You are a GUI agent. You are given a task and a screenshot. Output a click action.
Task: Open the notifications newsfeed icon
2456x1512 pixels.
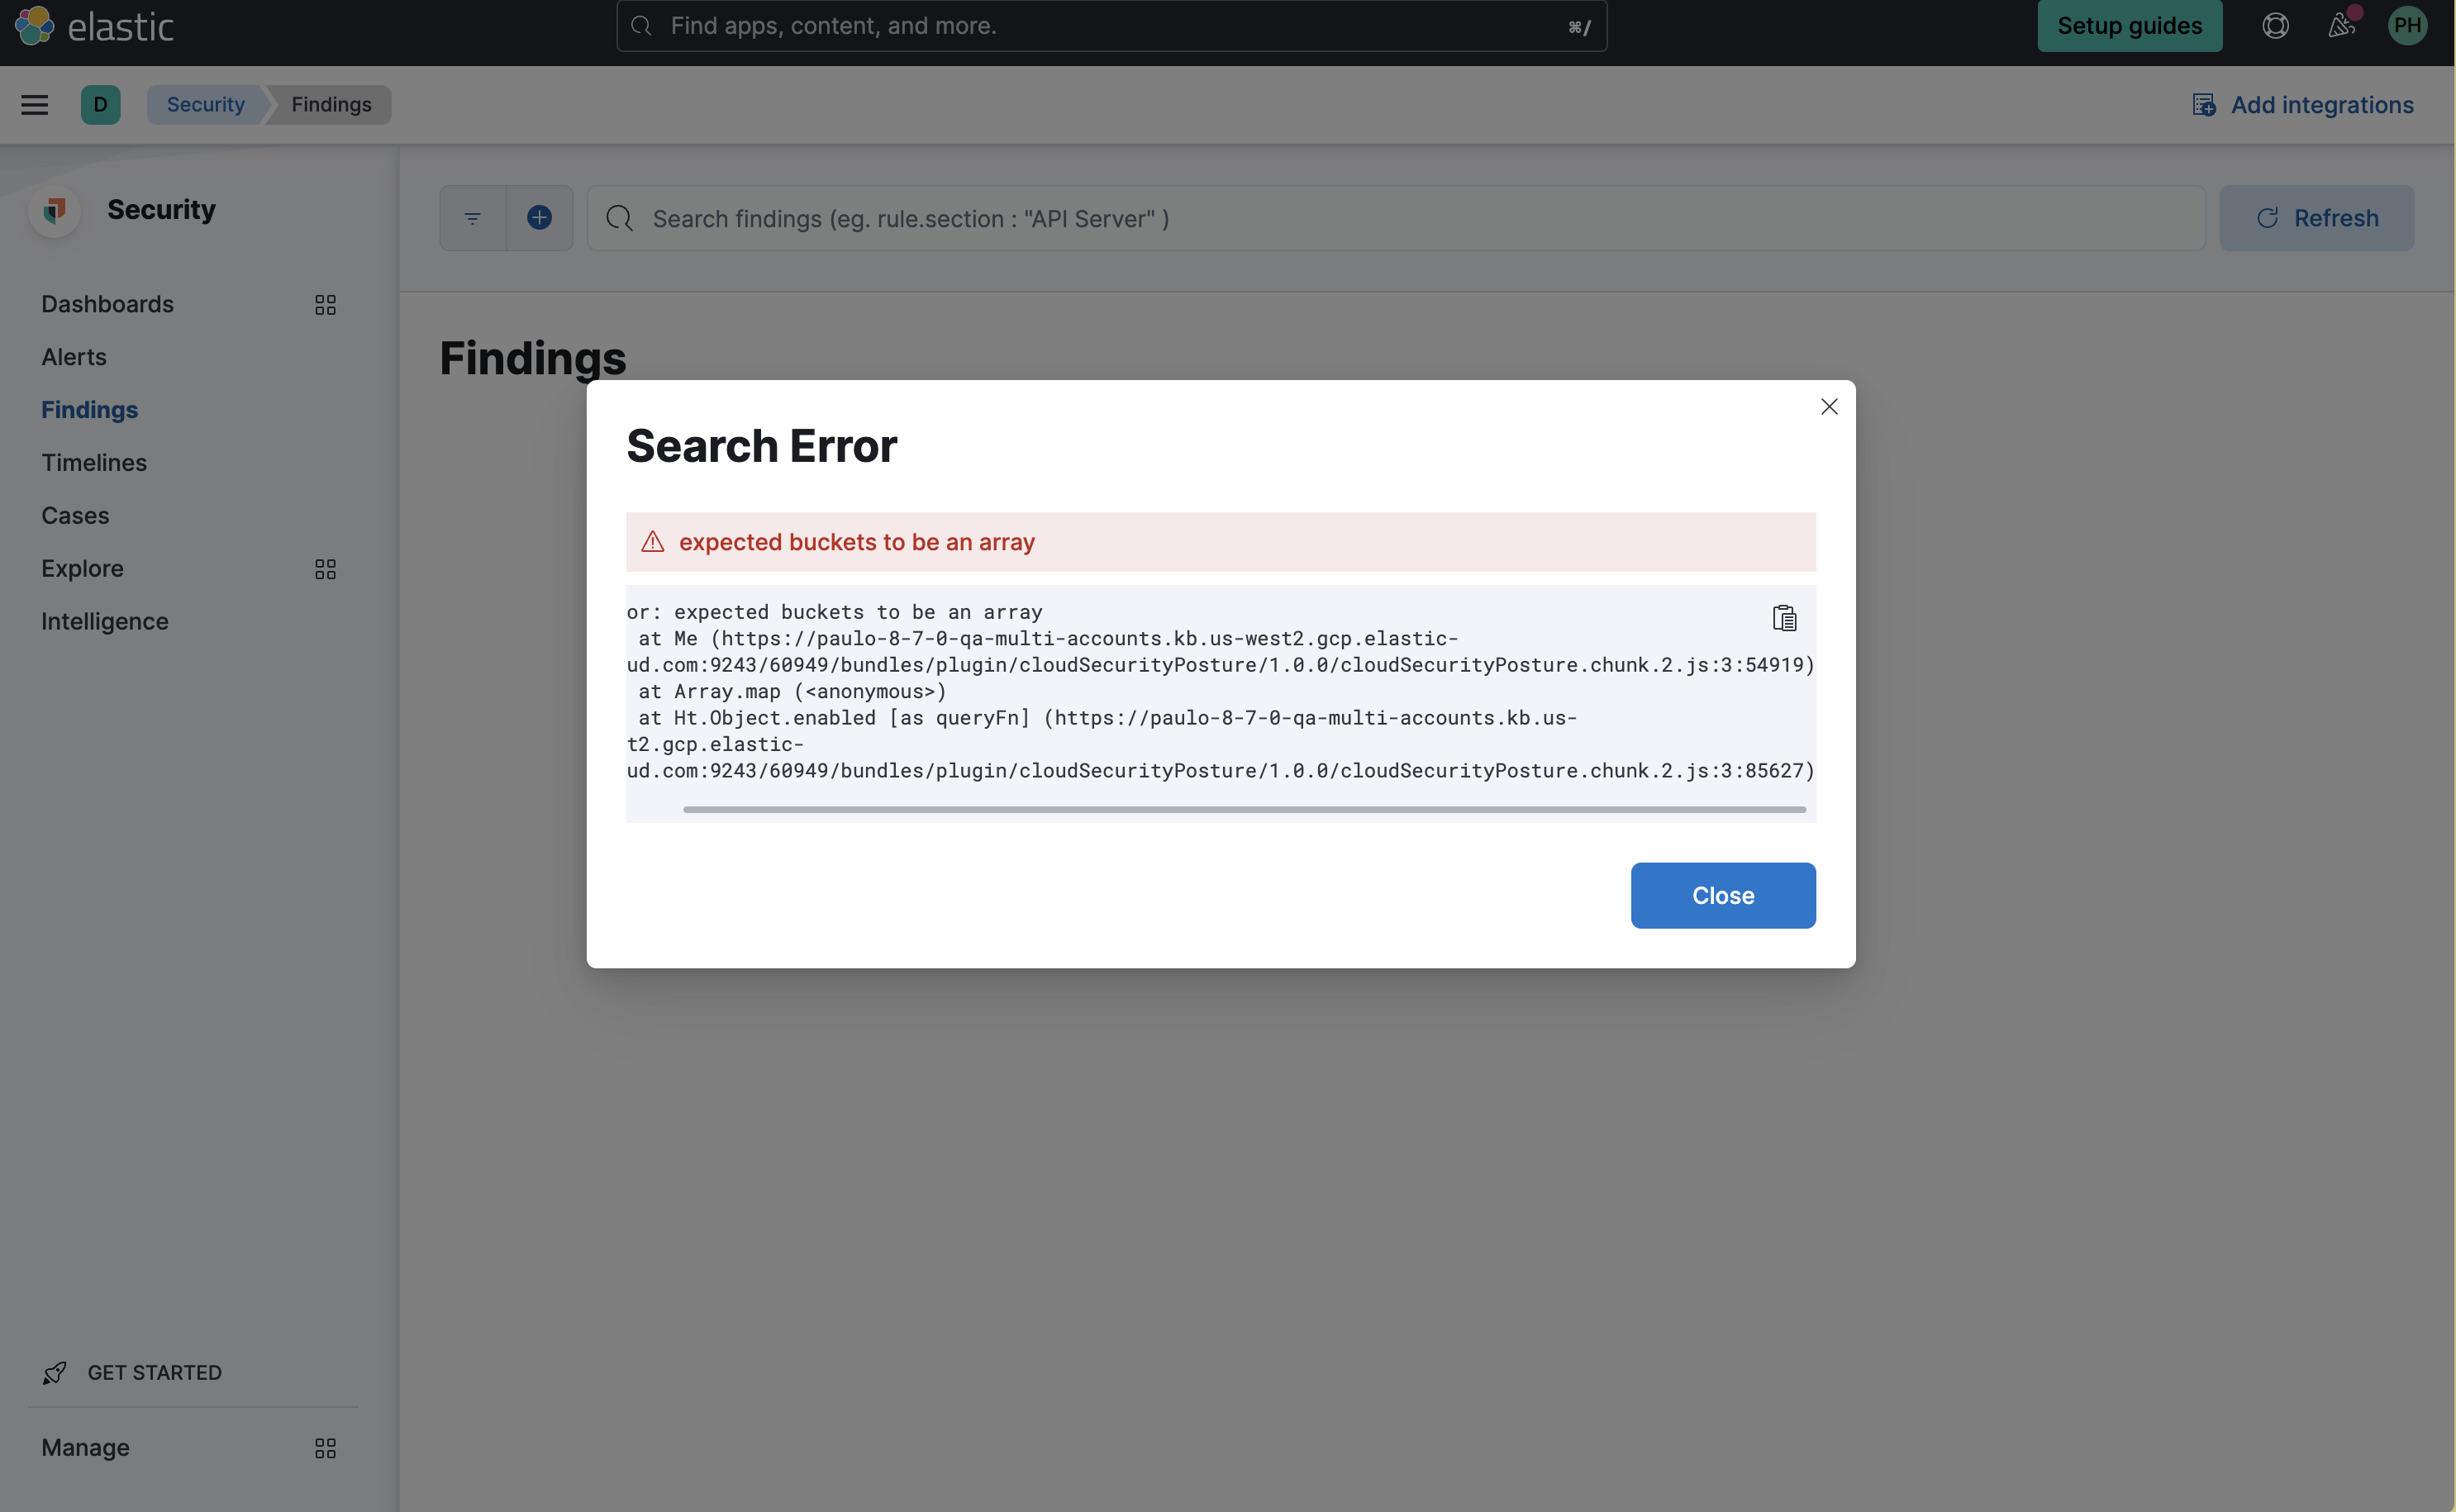tap(2341, 26)
